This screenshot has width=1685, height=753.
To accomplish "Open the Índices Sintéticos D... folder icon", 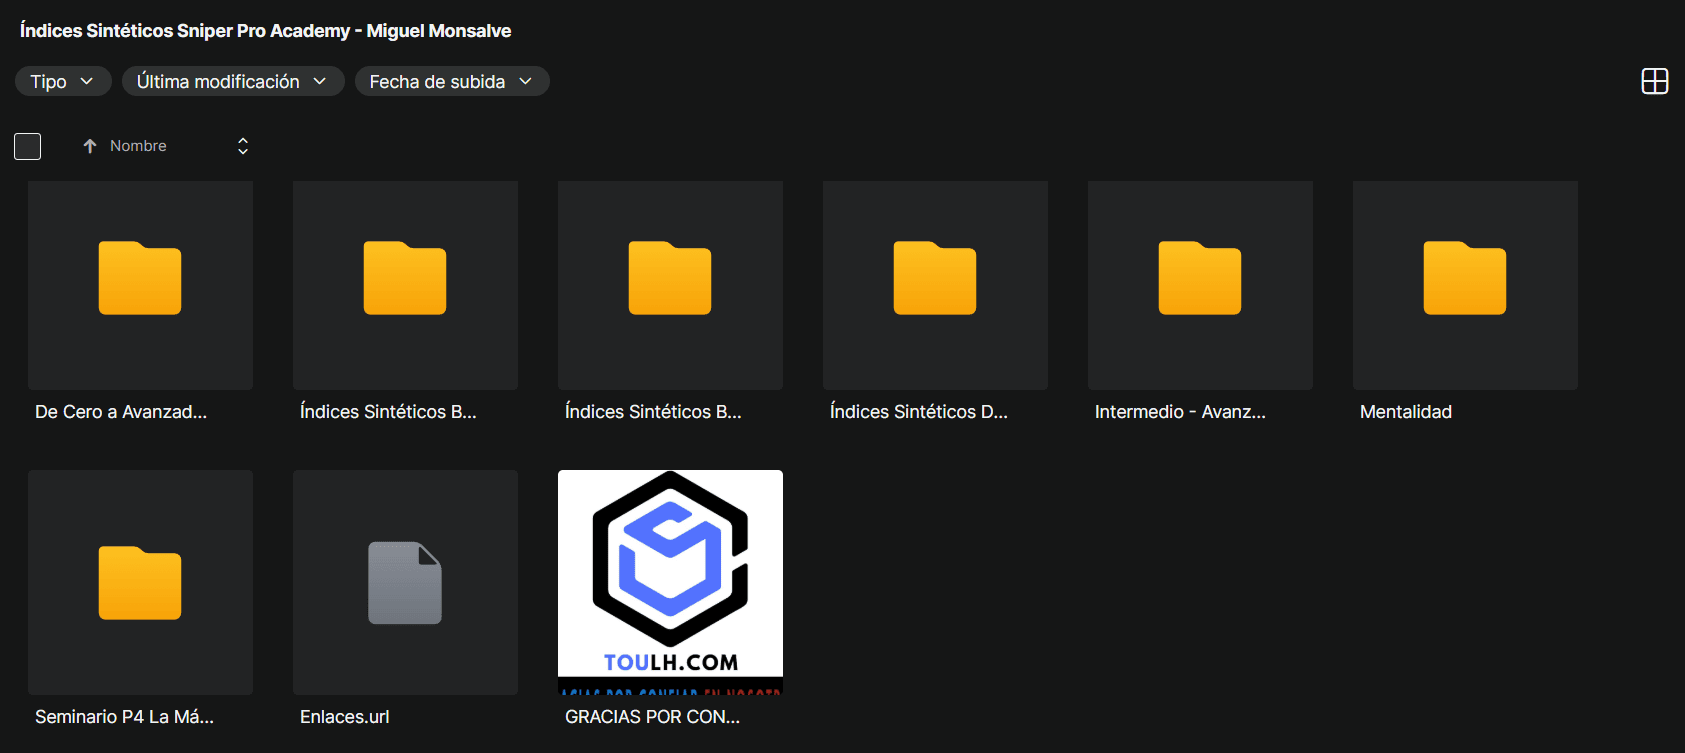I will tap(935, 279).
